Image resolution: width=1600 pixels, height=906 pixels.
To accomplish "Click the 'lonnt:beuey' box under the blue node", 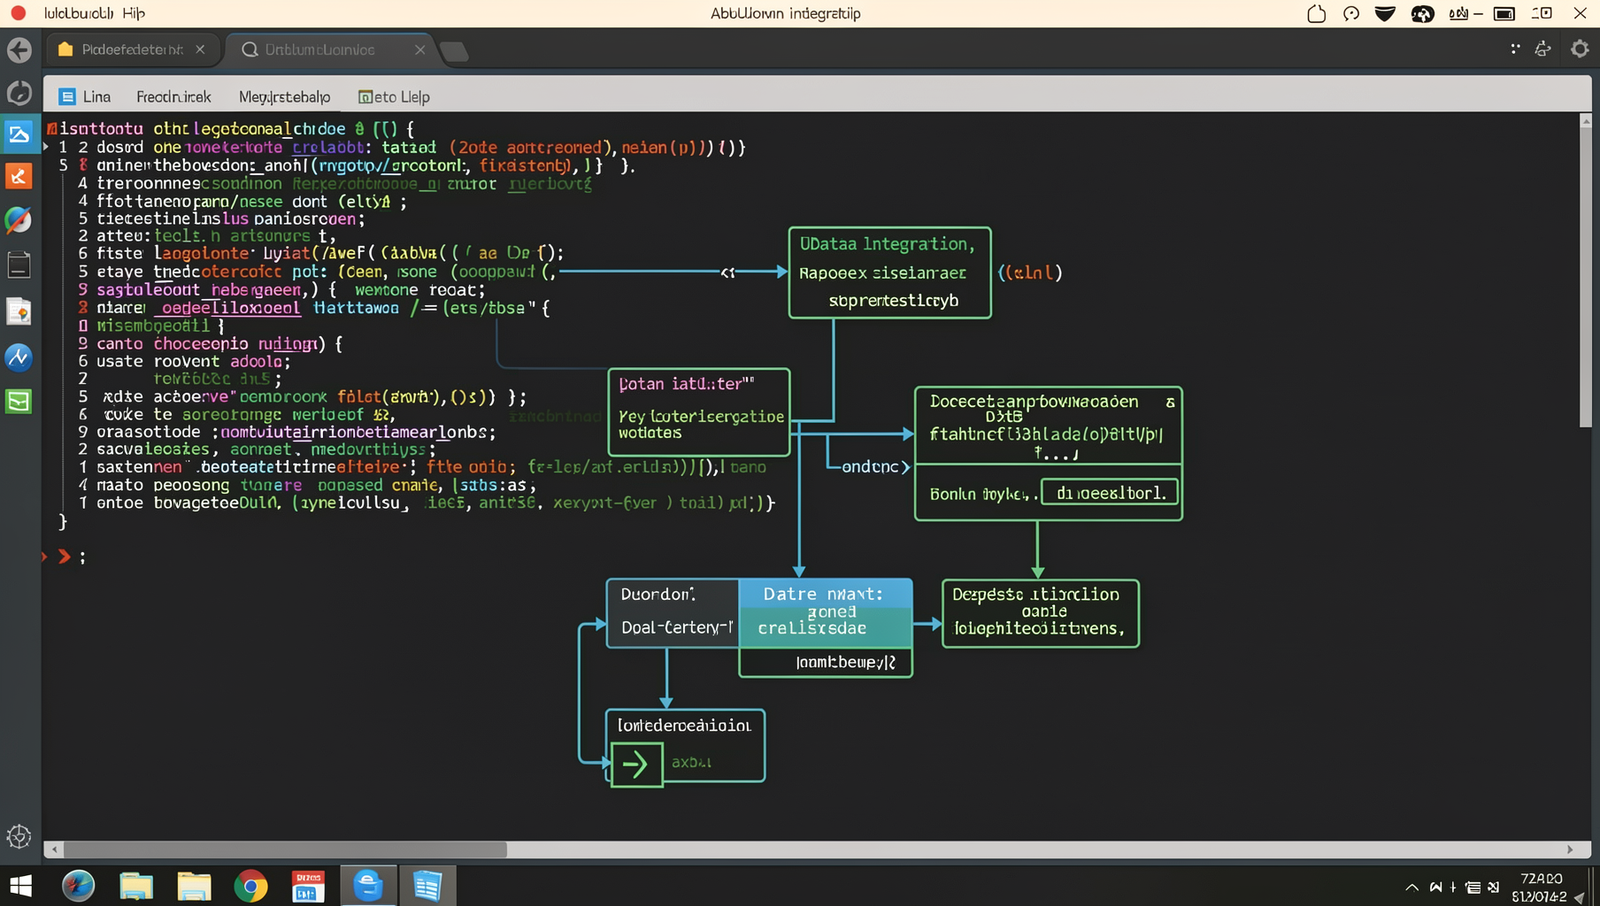I will point(826,662).
